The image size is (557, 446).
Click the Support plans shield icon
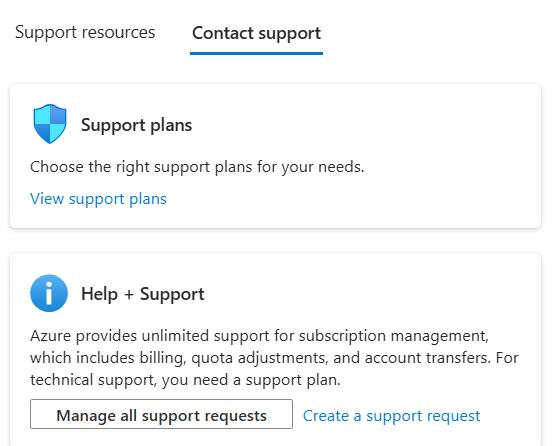coord(50,124)
